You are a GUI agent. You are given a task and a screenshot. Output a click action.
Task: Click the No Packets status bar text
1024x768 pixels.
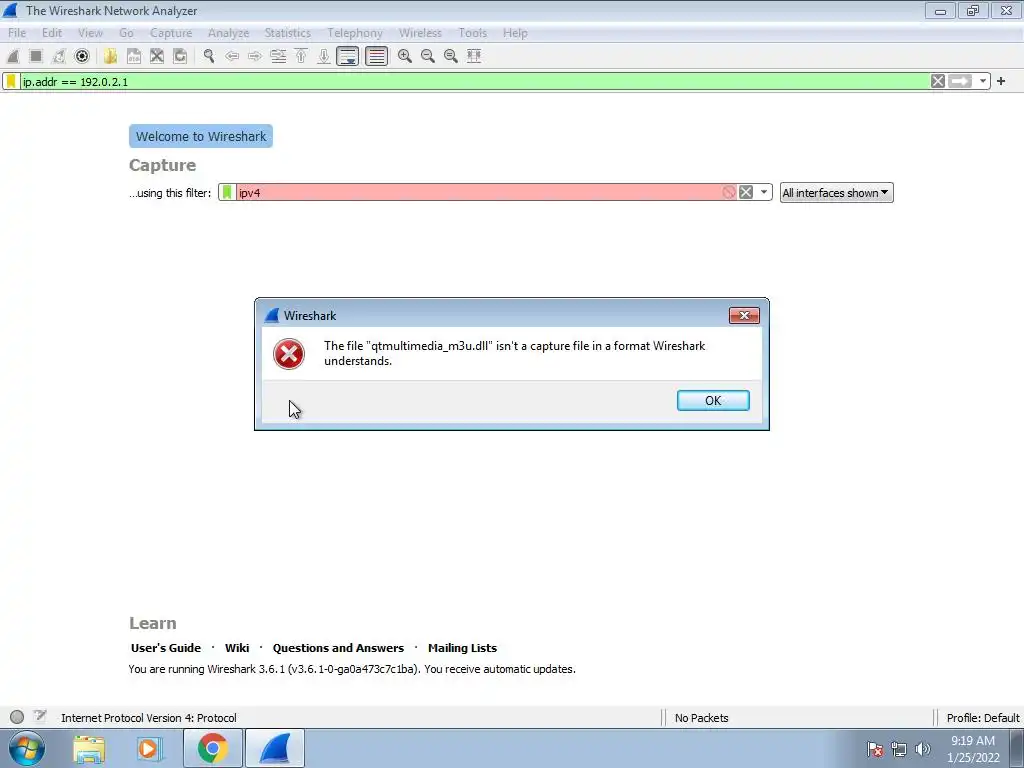pyautogui.click(x=701, y=718)
